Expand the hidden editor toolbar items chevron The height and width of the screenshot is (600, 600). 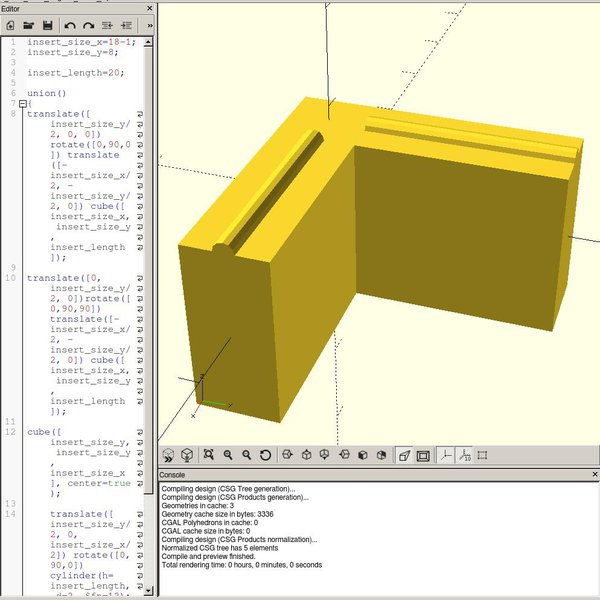tap(150, 25)
